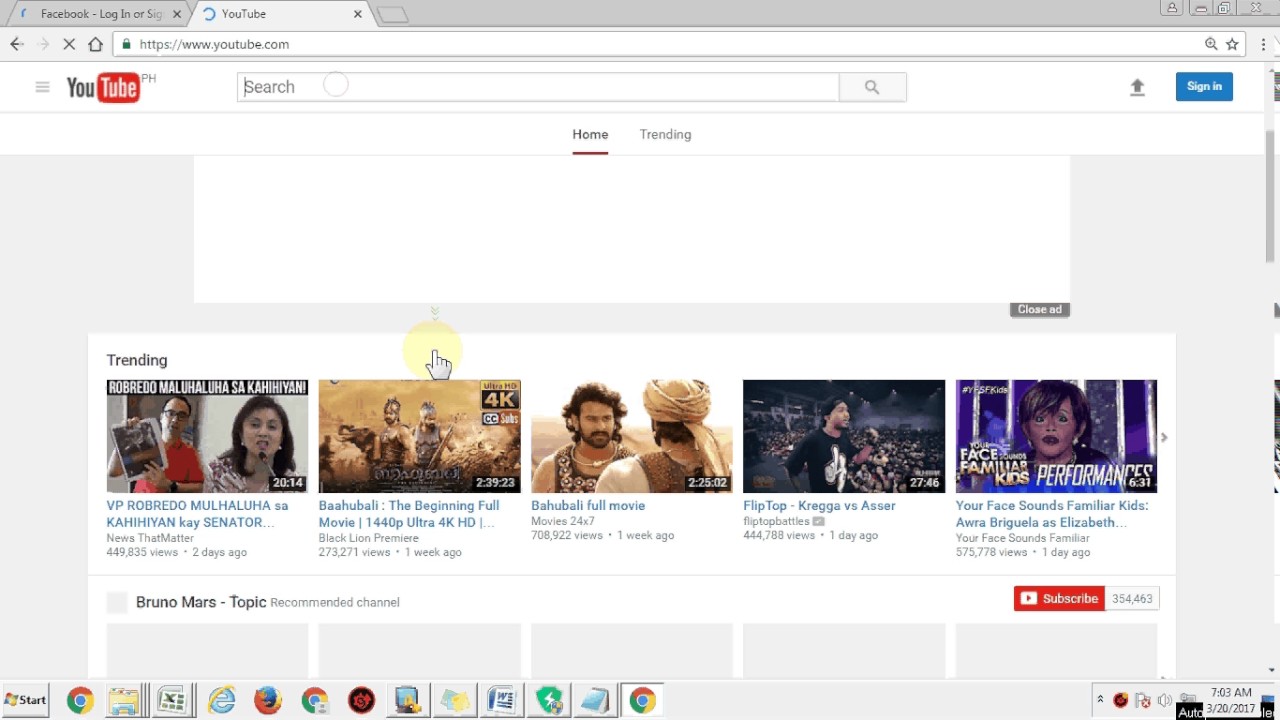The height and width of the screenshot is (720, 1280).
Task: Focus the YouTube Search field
Action: (x=538, y=87)
